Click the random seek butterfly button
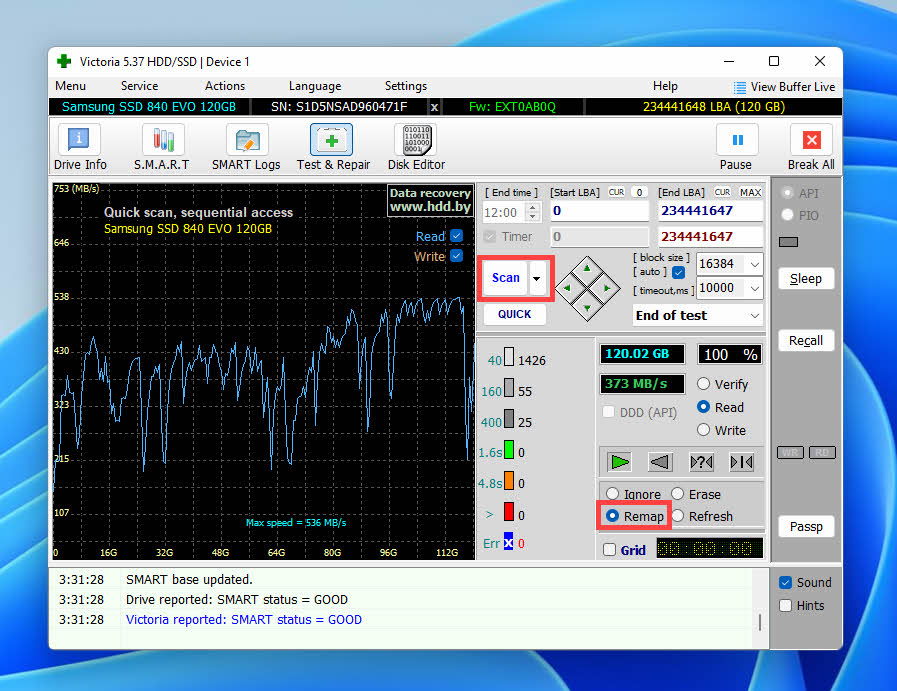The height and width of the screenshot is (691, 897). pyautogui.click(x=701, y=462)
